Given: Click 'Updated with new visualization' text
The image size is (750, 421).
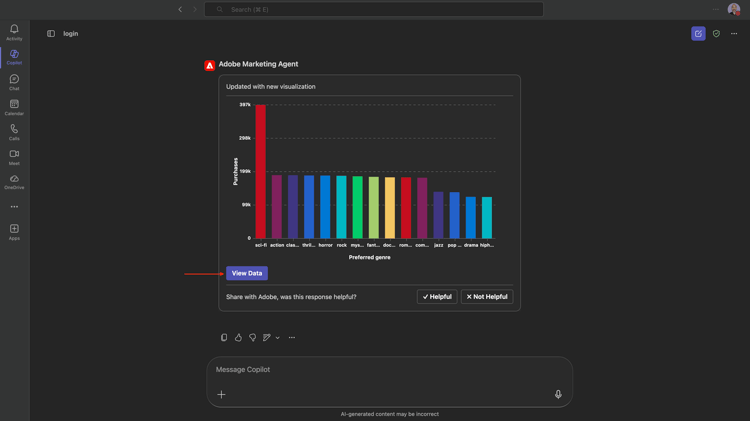Looking at the screenshot, I should point(271,87).
